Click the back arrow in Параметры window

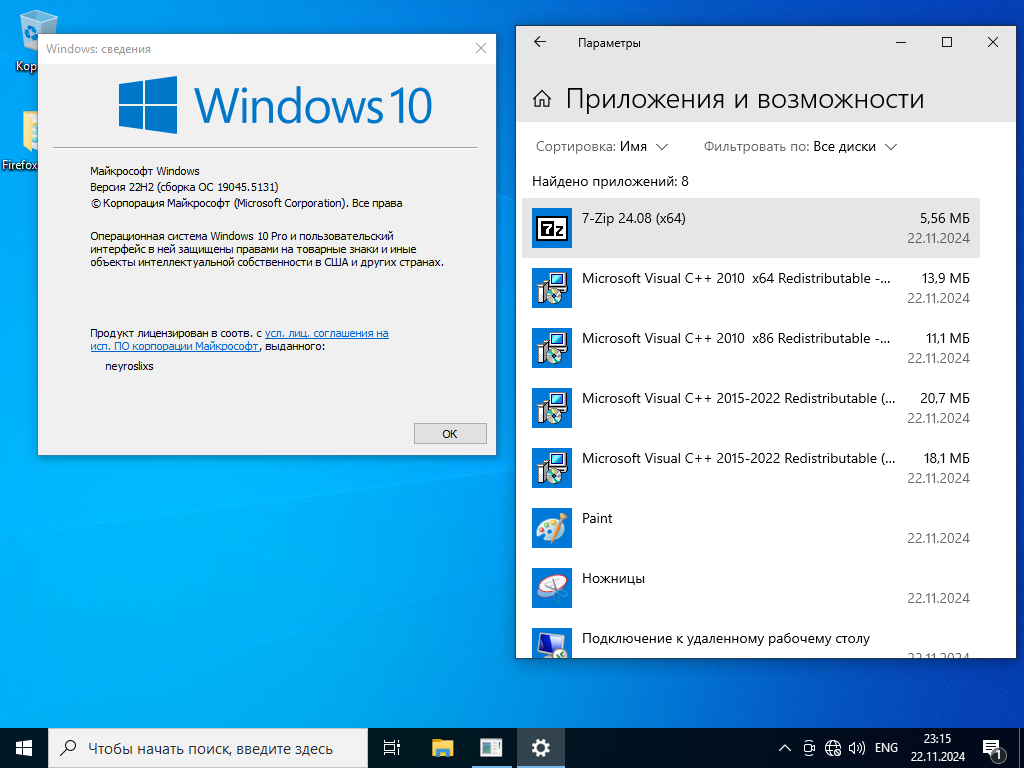tap(540, 42)
